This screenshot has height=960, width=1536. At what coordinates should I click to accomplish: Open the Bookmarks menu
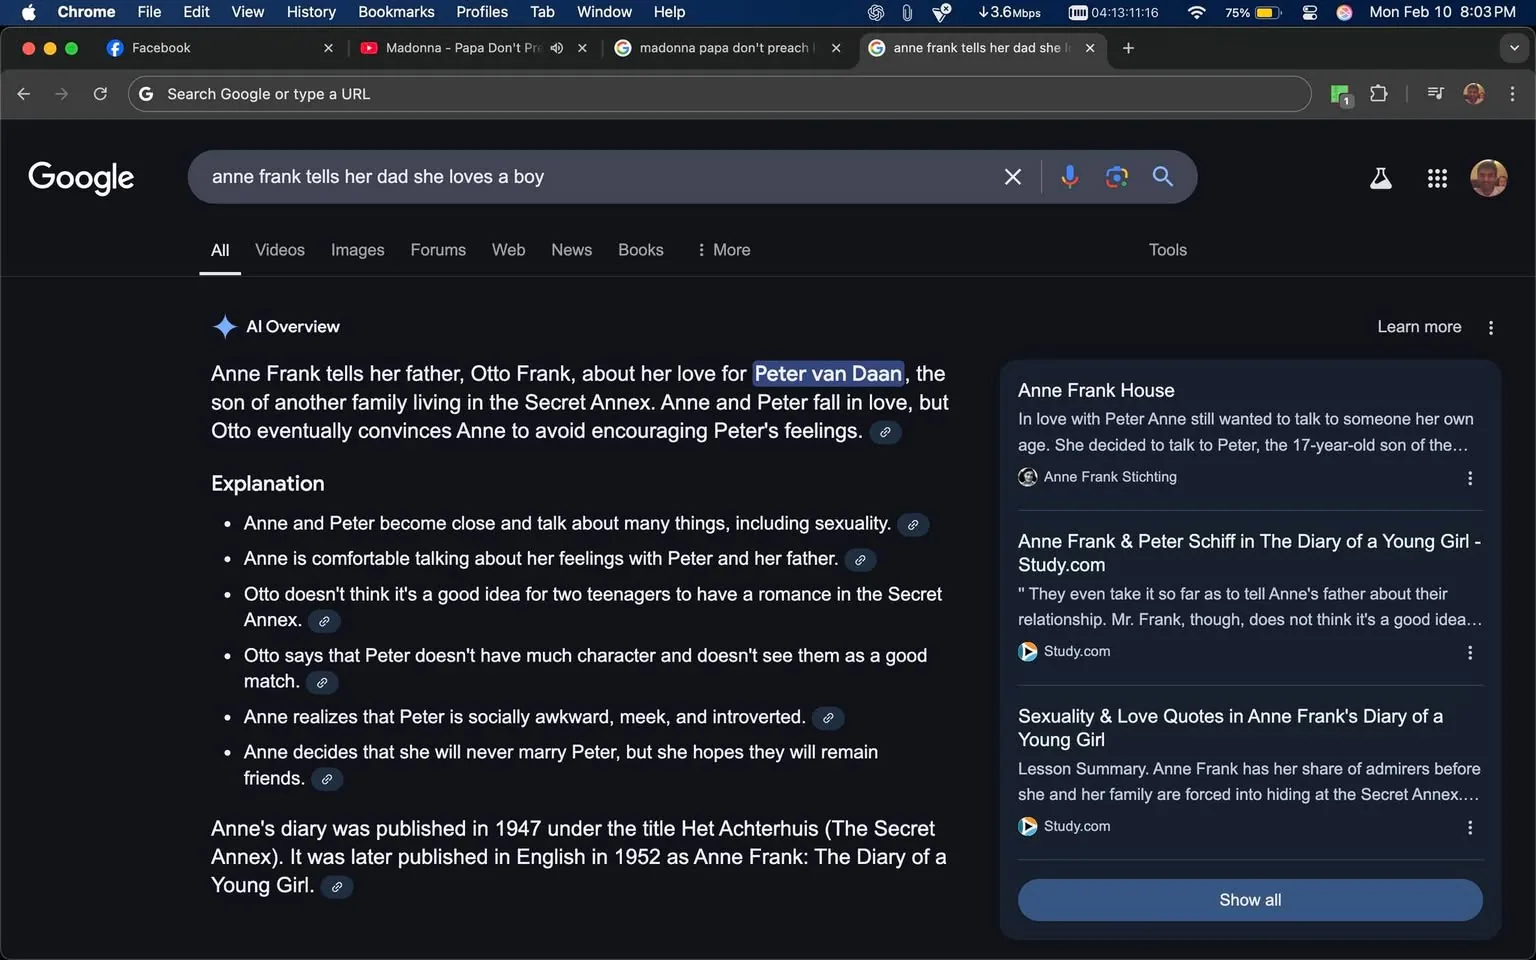coord(396,12)
